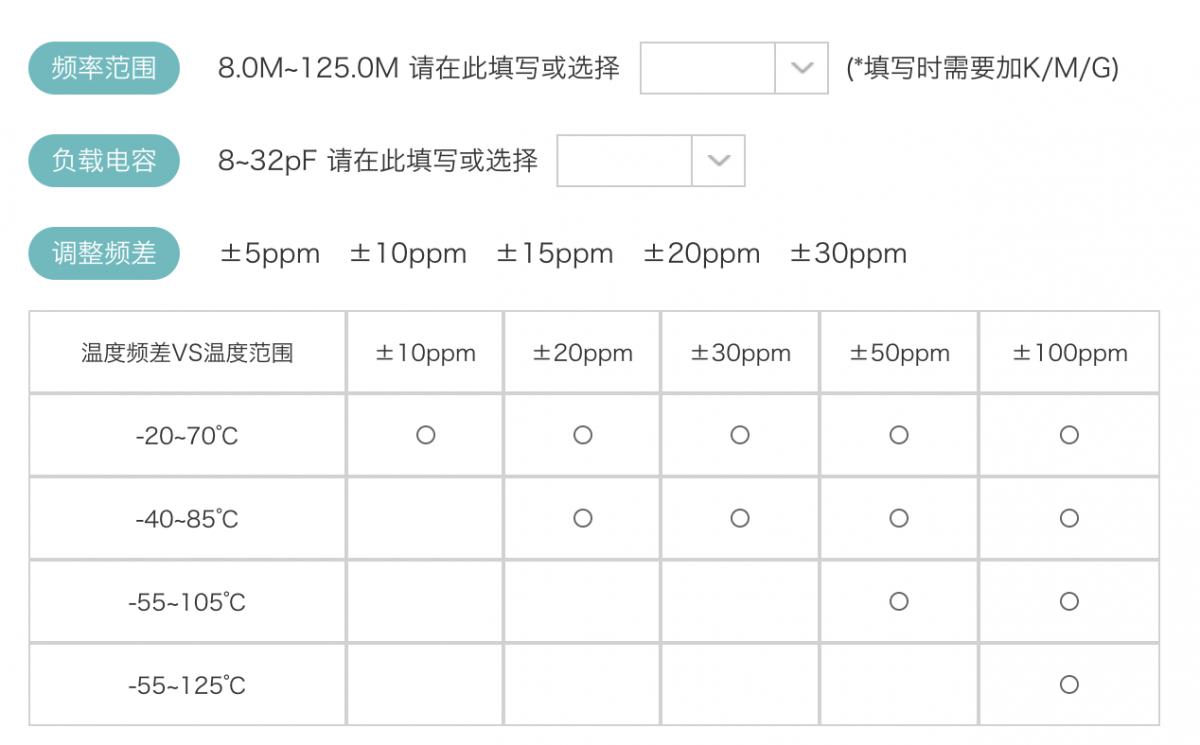Pick ±30ppm frequency tolerance option
This screenshot has width=1200, height=745.
click(x=848, y=254)
